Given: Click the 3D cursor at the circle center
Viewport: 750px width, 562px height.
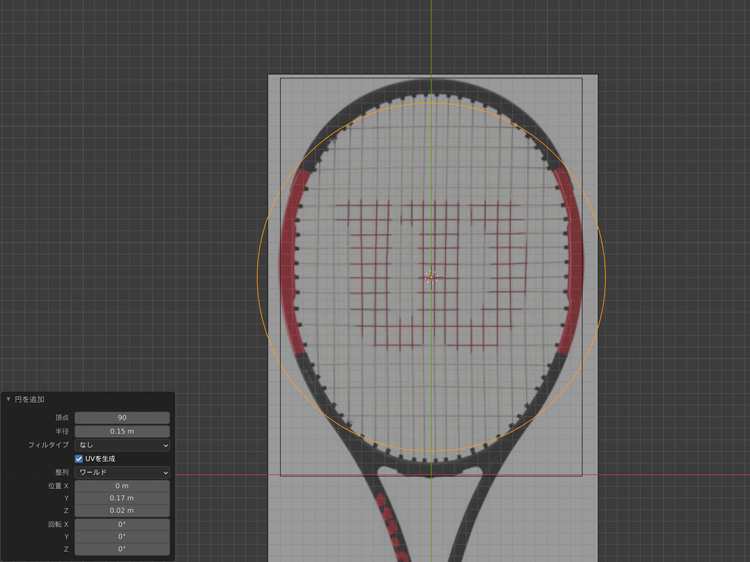Looking at the screenshot, I should pyautogui.click(x=431, y=276).
